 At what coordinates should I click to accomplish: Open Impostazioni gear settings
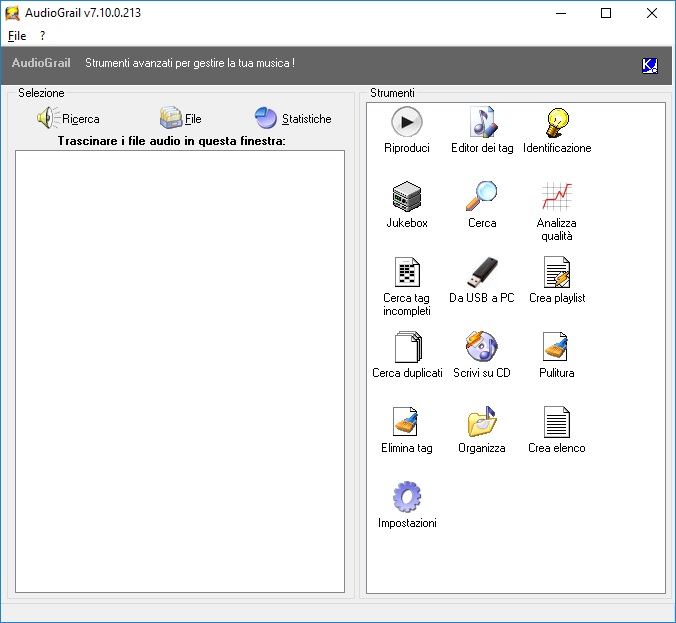click(x=407, y=504)
